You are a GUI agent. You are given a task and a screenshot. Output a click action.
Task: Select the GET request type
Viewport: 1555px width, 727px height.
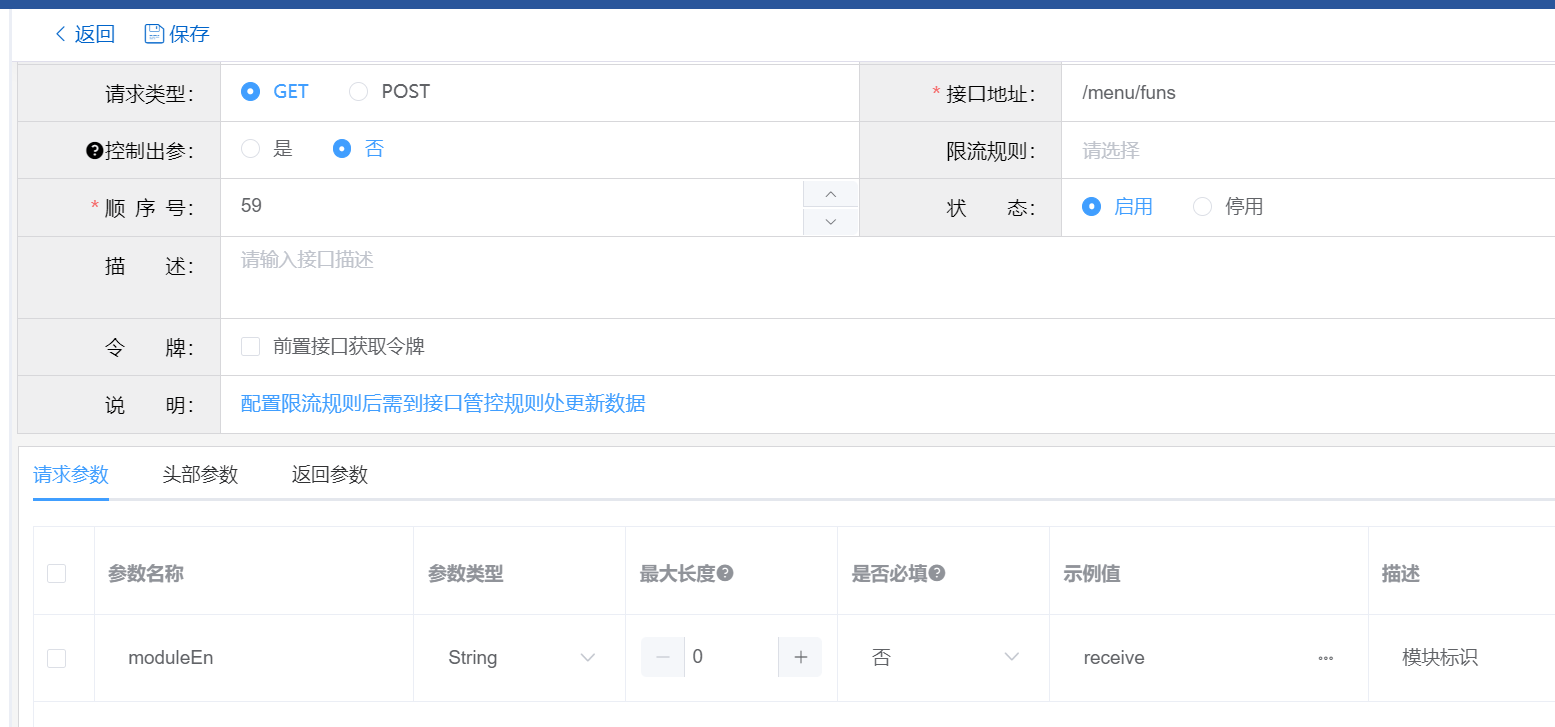(x=275, y=92)
